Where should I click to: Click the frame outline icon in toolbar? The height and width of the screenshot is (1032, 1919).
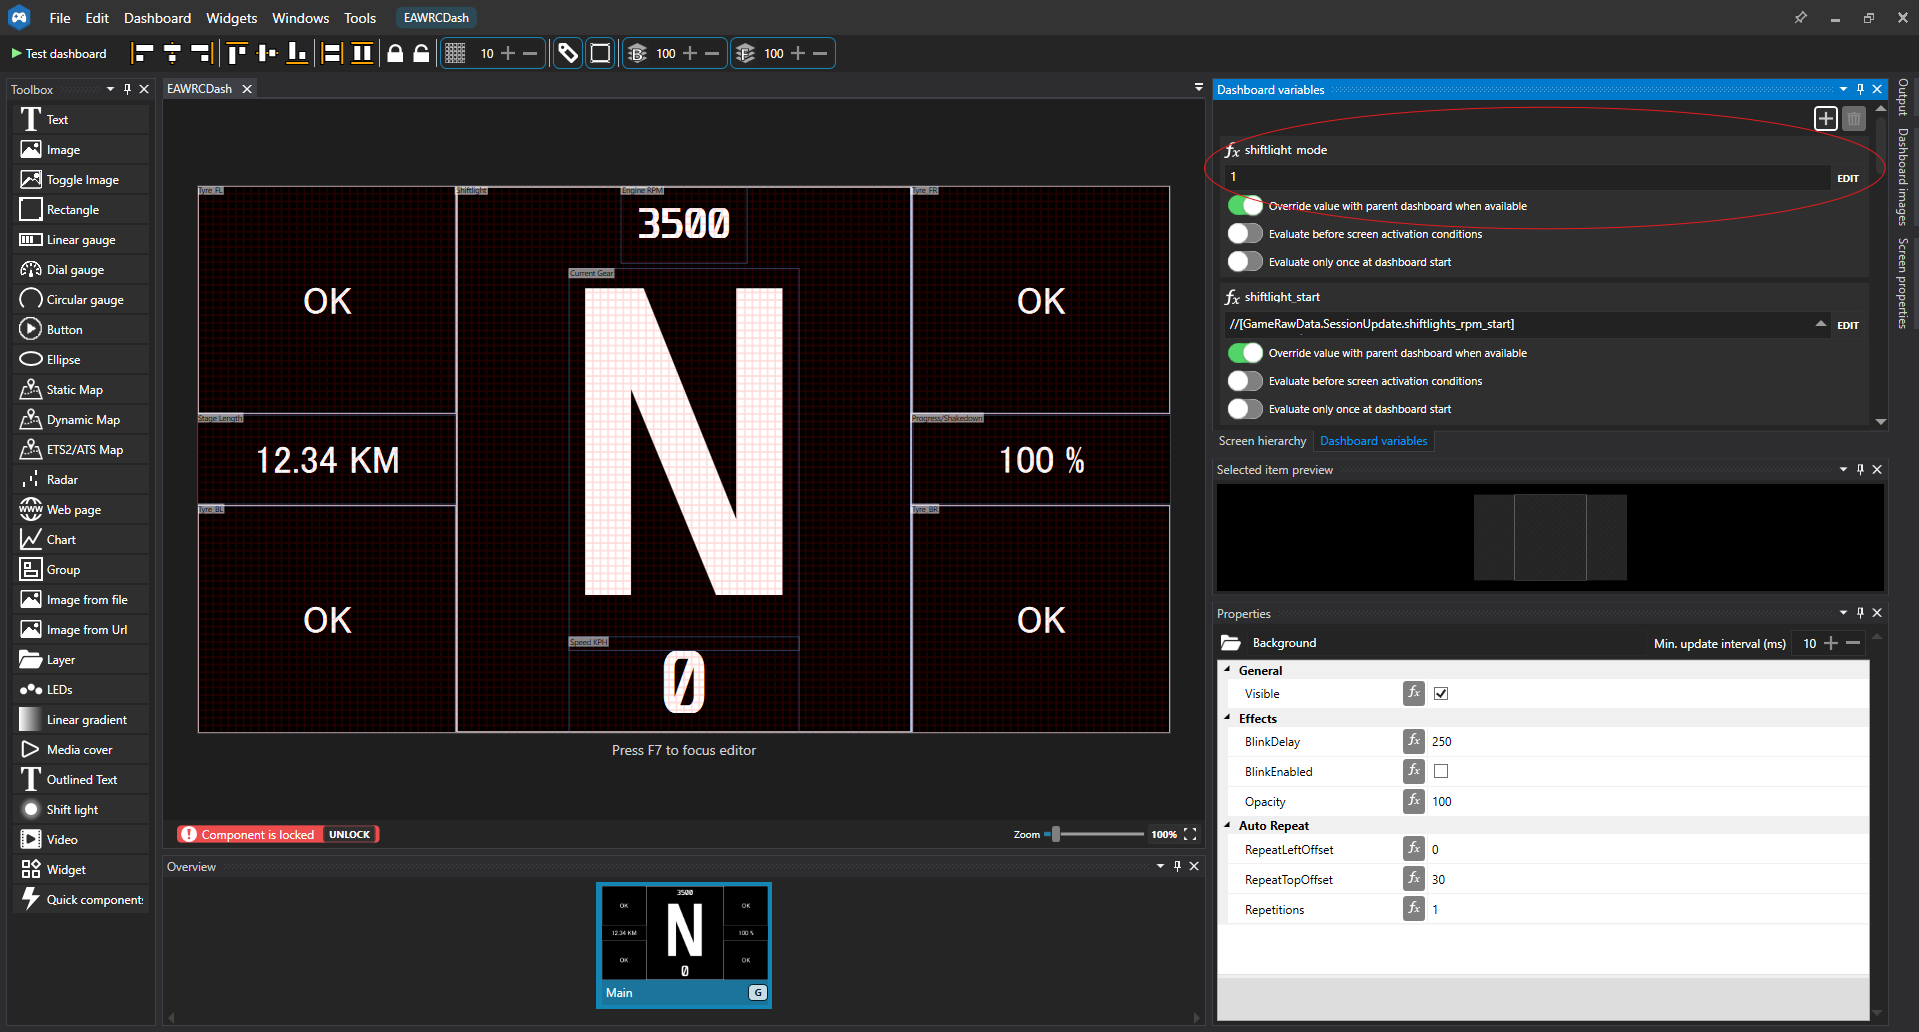click(600, 53)
